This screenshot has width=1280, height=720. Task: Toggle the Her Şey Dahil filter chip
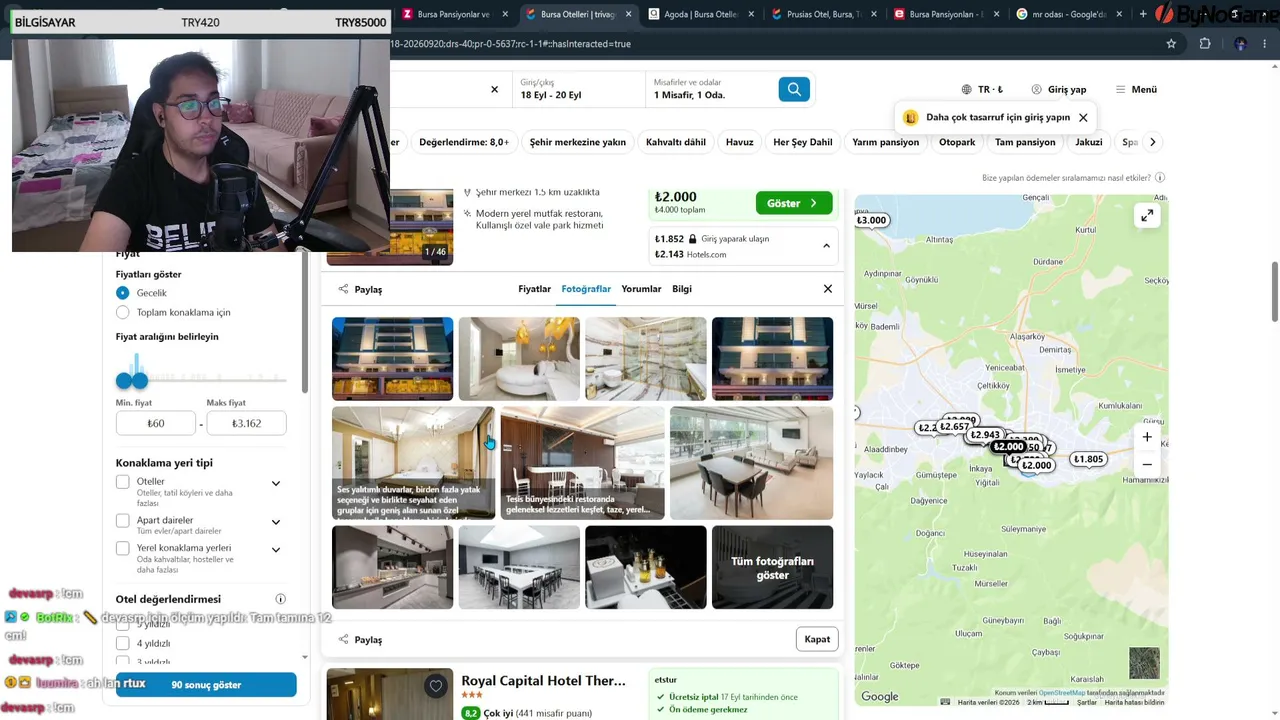[x=803, y=142]
